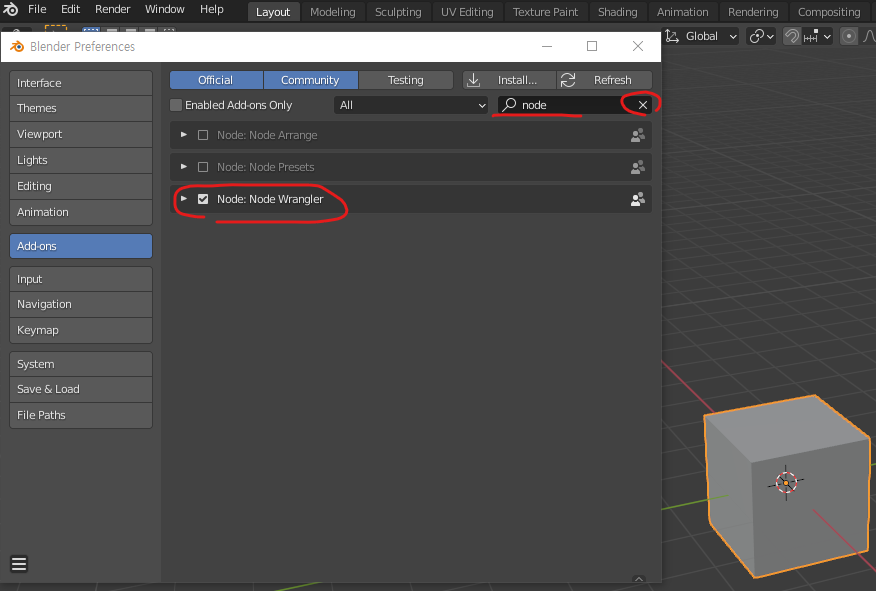The height and width of the screenshot is (591, 876).
Task: Switch to Modeling workspace tab
Action: pyautogui.click(x=332, y=12)
